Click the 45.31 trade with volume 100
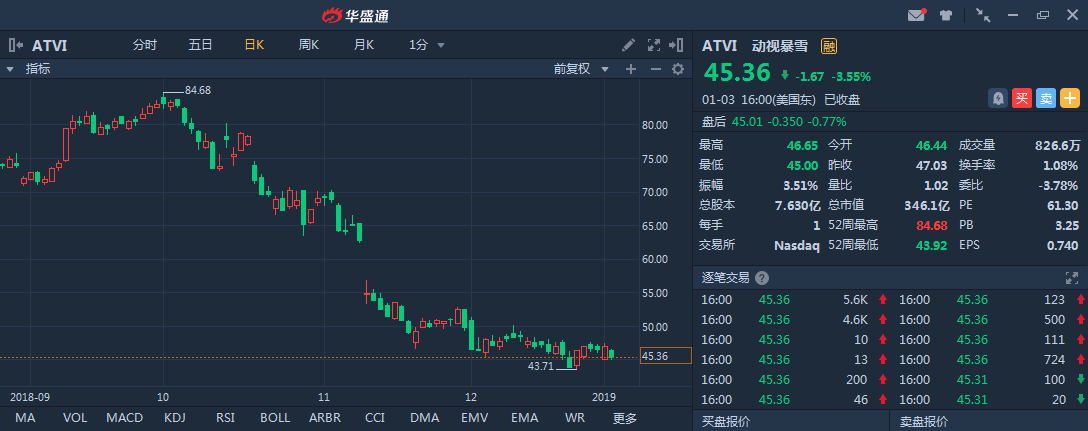The width and height of the screenshot is (1088, 431). 989,380
